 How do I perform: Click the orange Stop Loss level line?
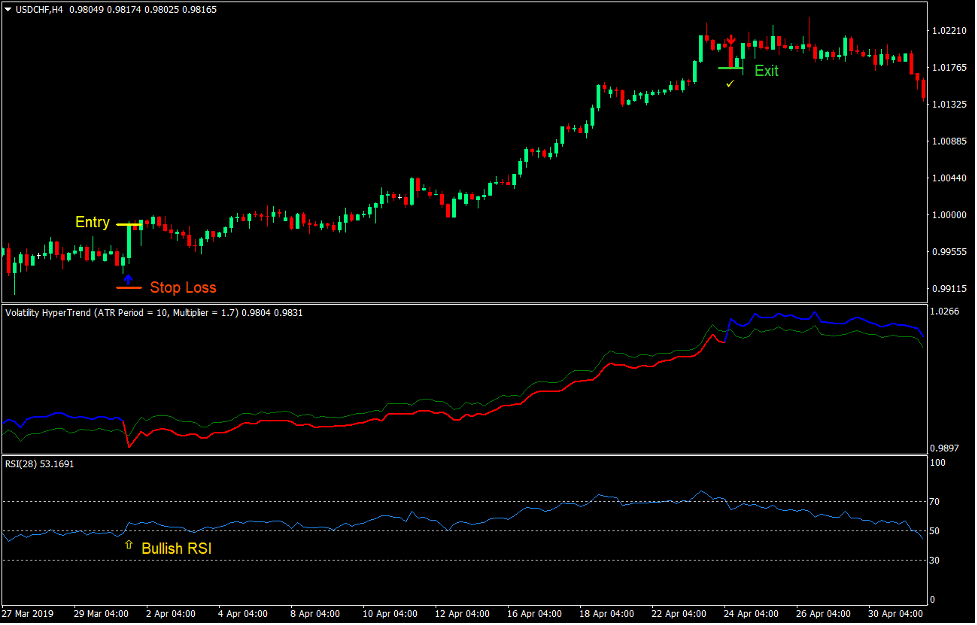tap(129, 288)
